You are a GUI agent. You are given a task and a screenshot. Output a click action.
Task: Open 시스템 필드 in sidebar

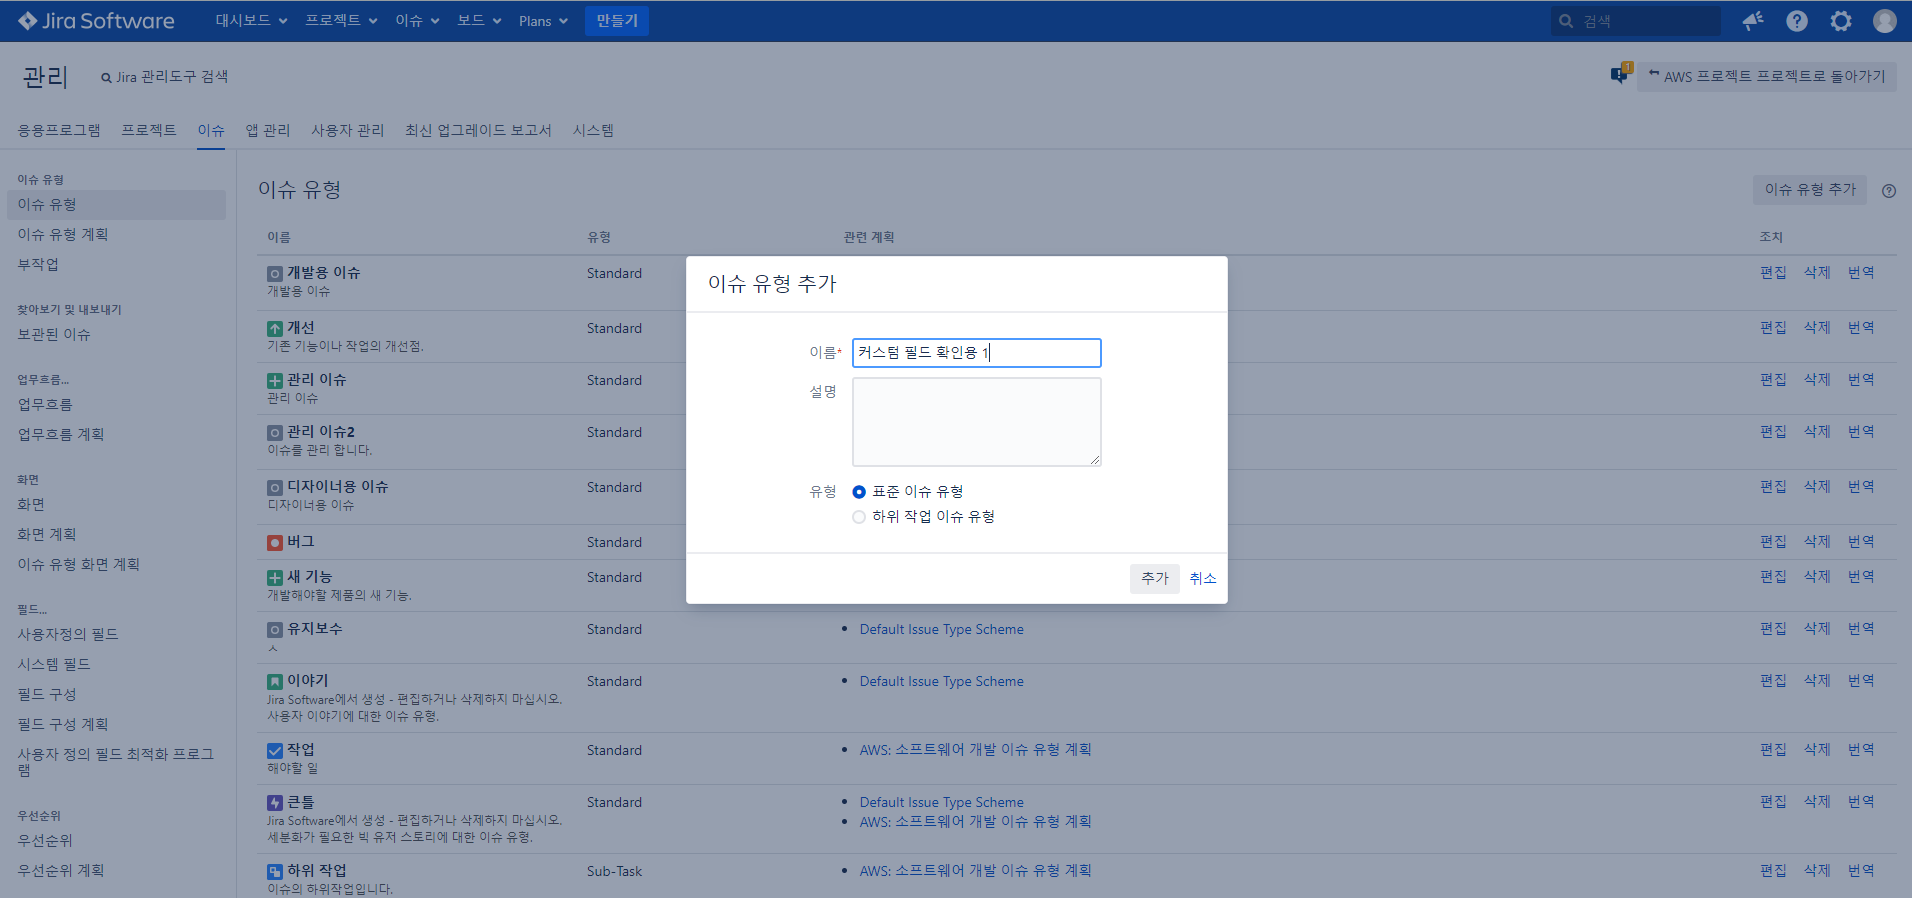(54, 664)
